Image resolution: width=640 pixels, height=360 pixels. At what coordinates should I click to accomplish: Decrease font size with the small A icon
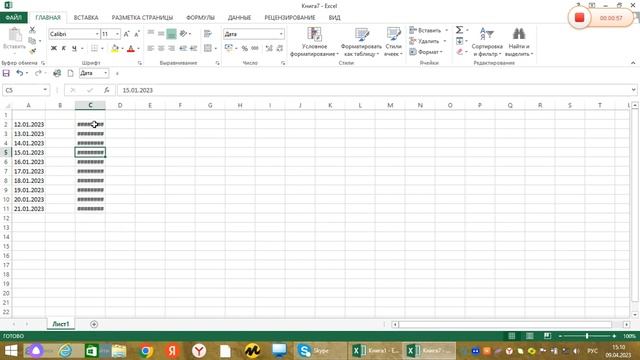pos(137,34)
